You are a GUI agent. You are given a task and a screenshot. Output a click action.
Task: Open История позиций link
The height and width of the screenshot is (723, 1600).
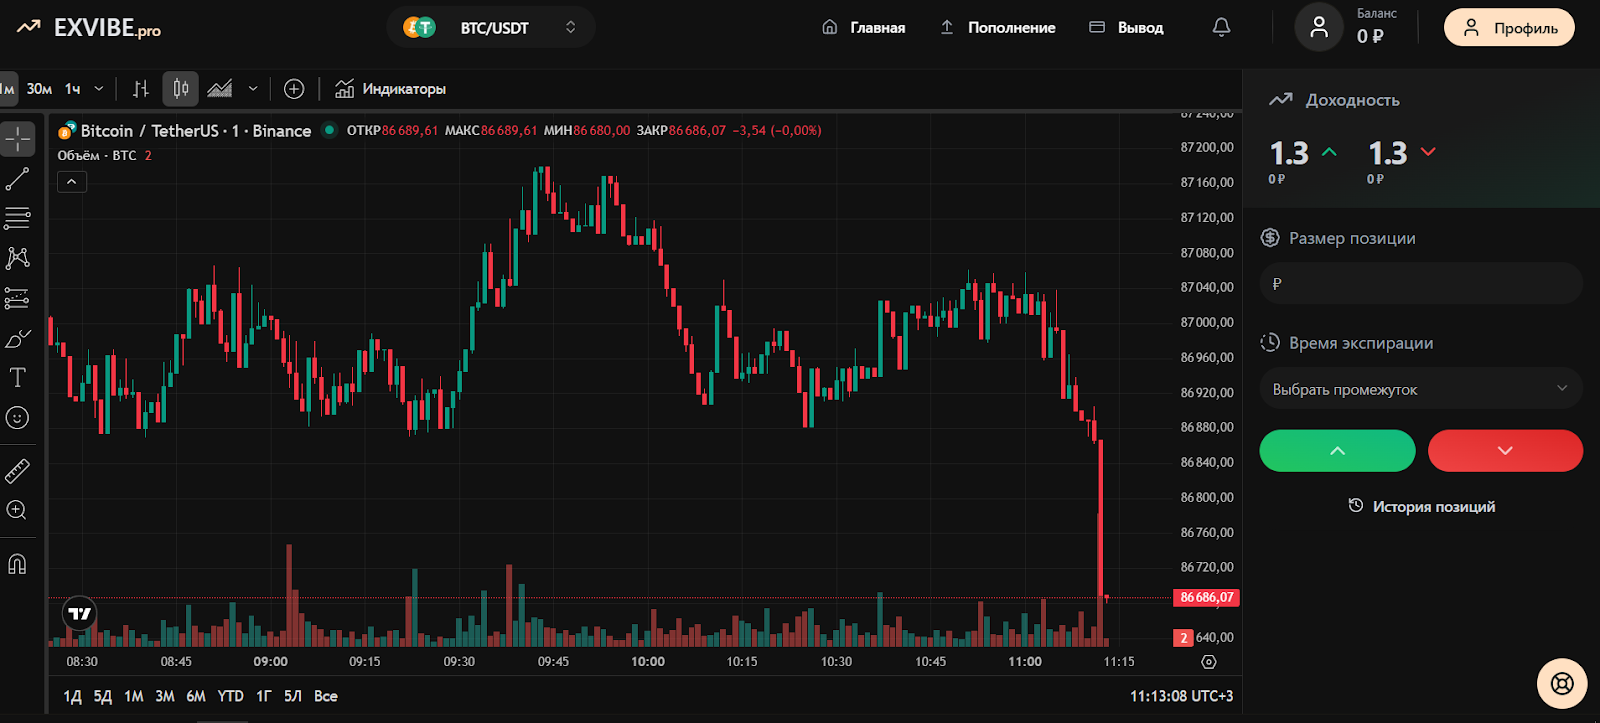pyautogui.click(x=1422, y=507)
